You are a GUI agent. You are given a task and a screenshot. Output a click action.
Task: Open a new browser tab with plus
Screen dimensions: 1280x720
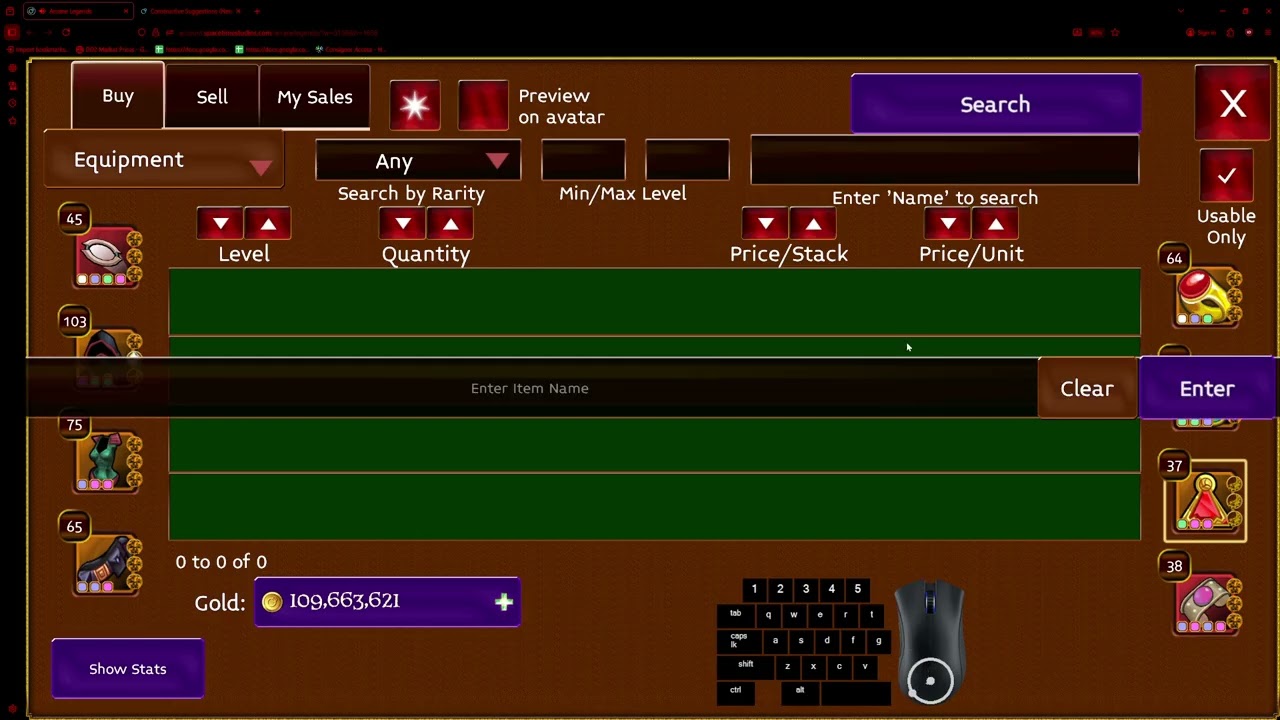coord(257,11)
